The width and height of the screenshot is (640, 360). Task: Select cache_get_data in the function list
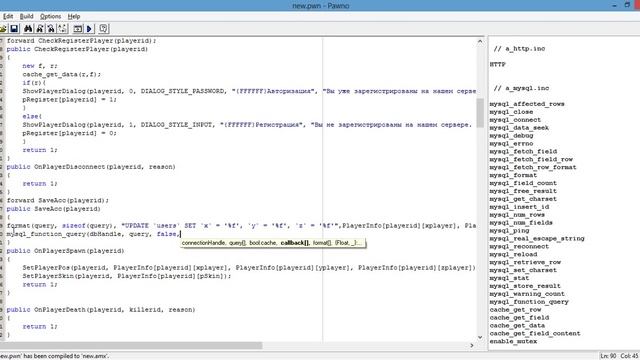[x=517, y=326]
